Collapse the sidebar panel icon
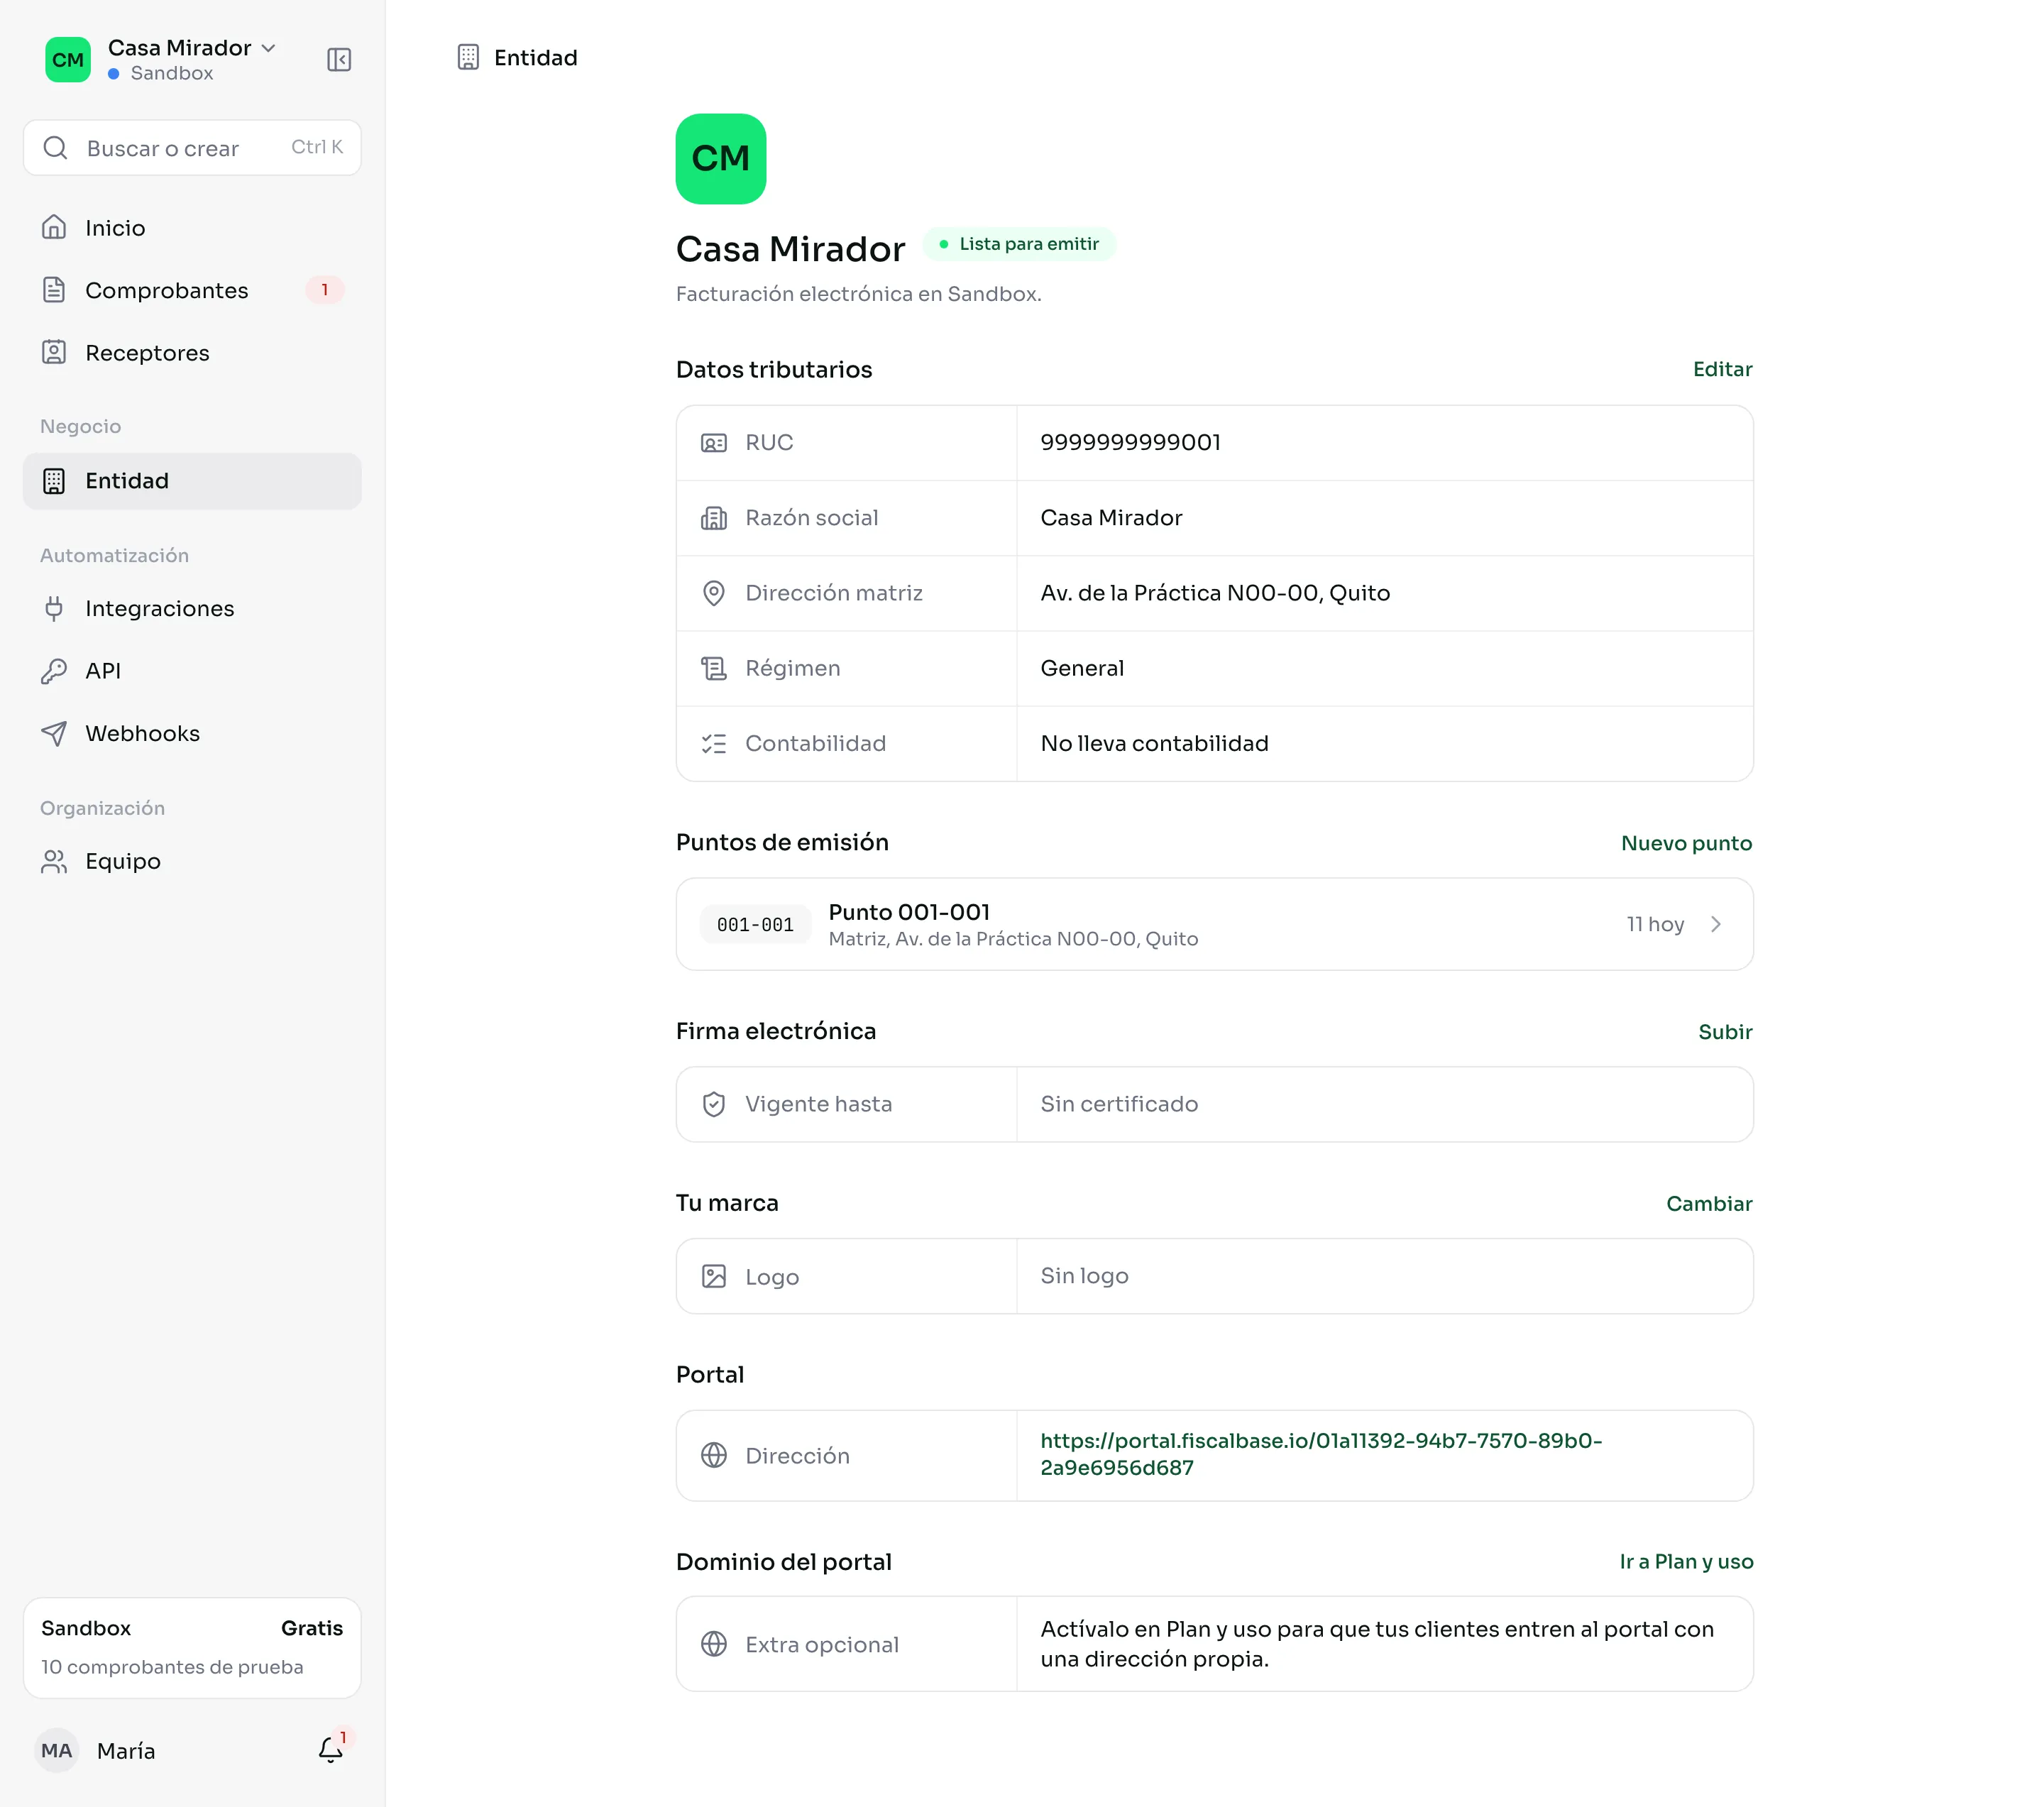Screen dimensions: 2044x1807 pos(339,60)
